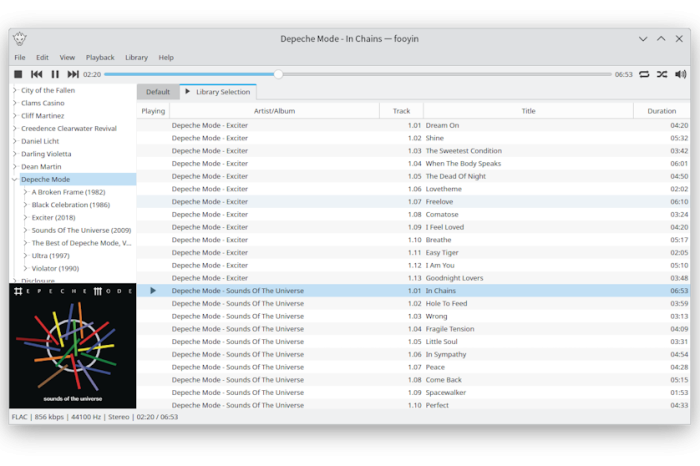Screen dimensions: 700x466
Task: Select the Dream On track
Action: tap(413, 125)
